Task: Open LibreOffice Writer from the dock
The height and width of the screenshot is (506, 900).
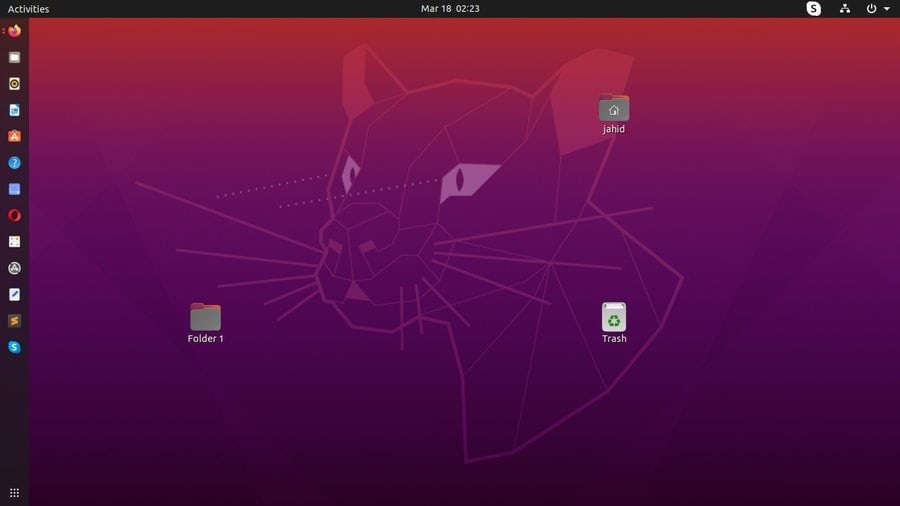Action: click(14, 110)
